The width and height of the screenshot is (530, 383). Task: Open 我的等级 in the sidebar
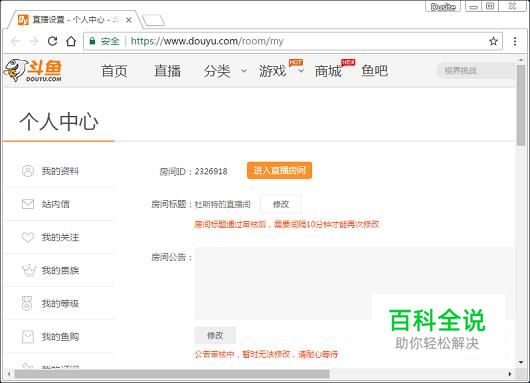pyautogui.click(x=60, y=304)
